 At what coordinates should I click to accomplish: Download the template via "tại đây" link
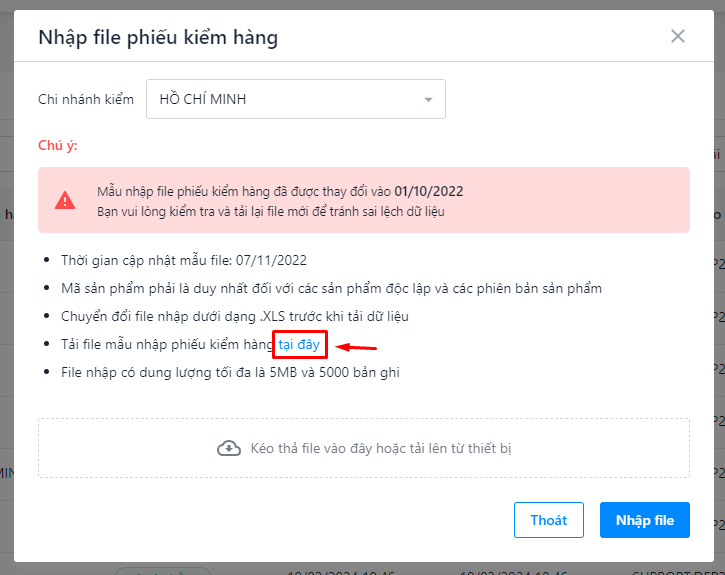299,345
